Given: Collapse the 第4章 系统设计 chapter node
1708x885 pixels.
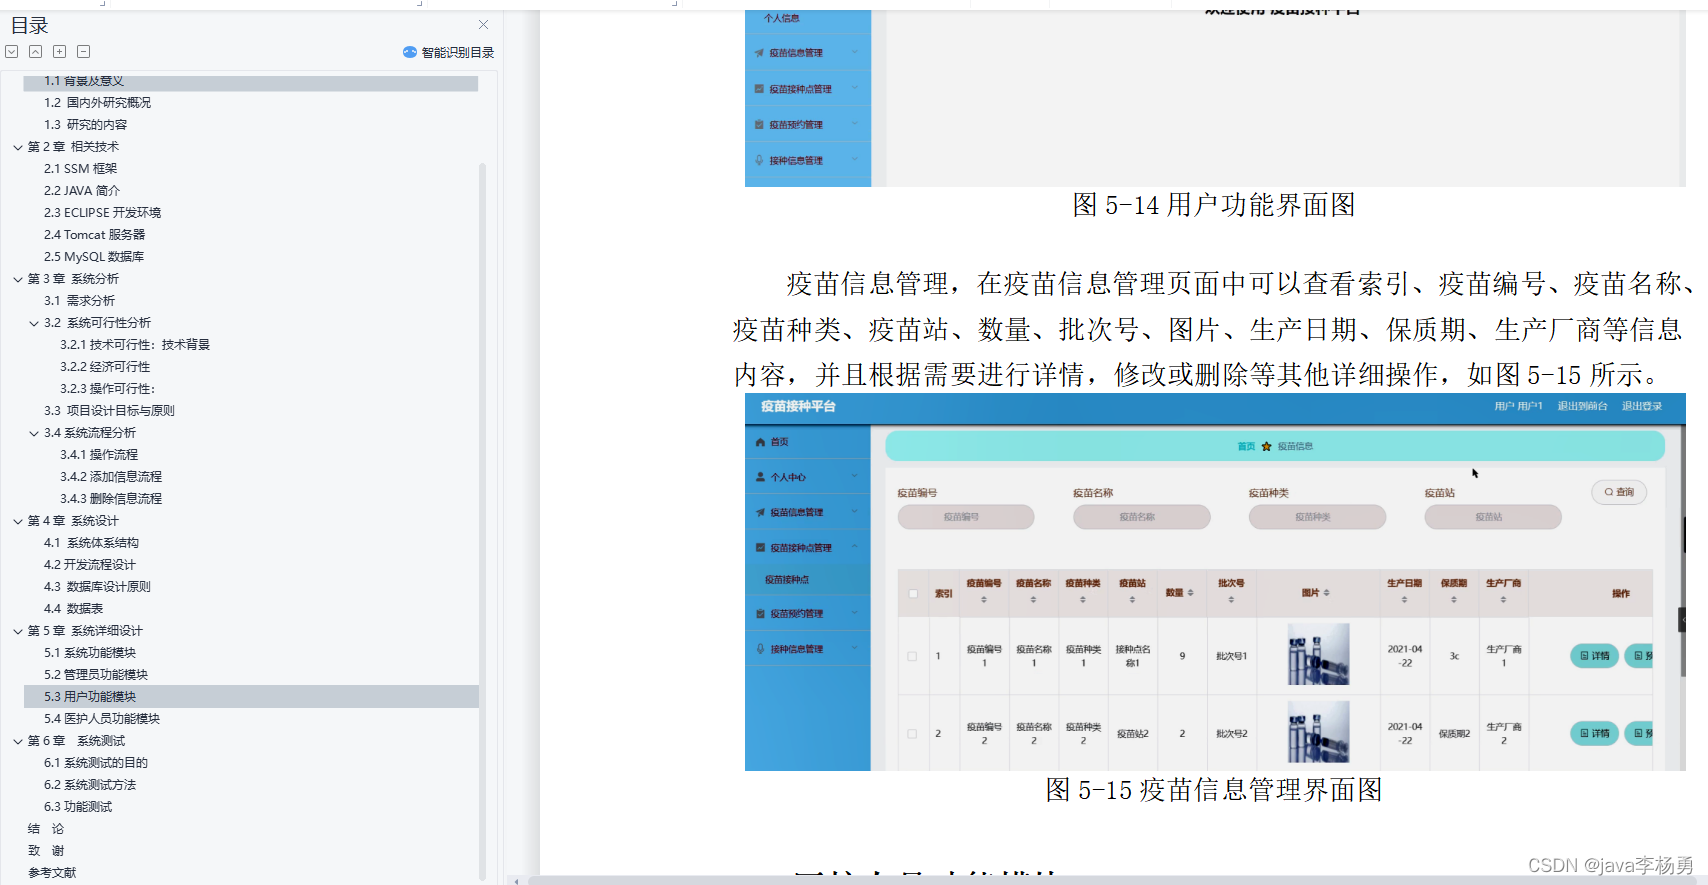Looking at the screenshot, I should 18,521.
